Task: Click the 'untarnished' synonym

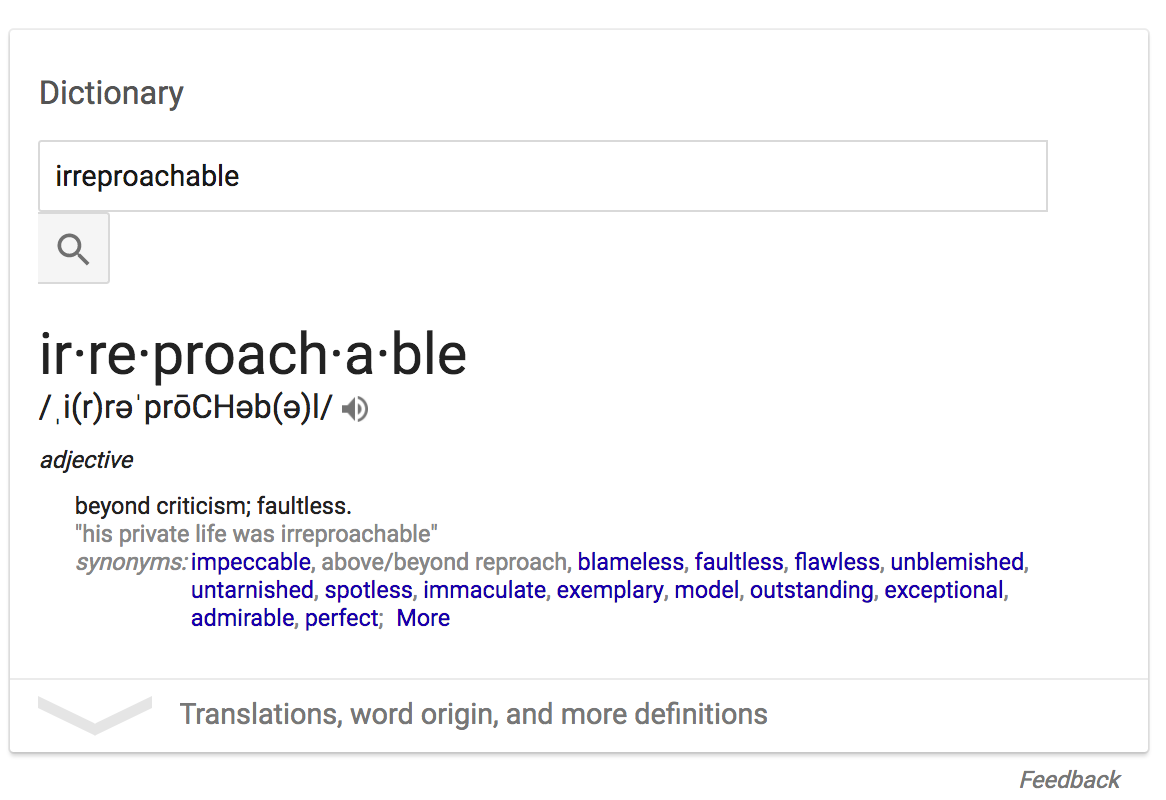Action: pos(252,590)
